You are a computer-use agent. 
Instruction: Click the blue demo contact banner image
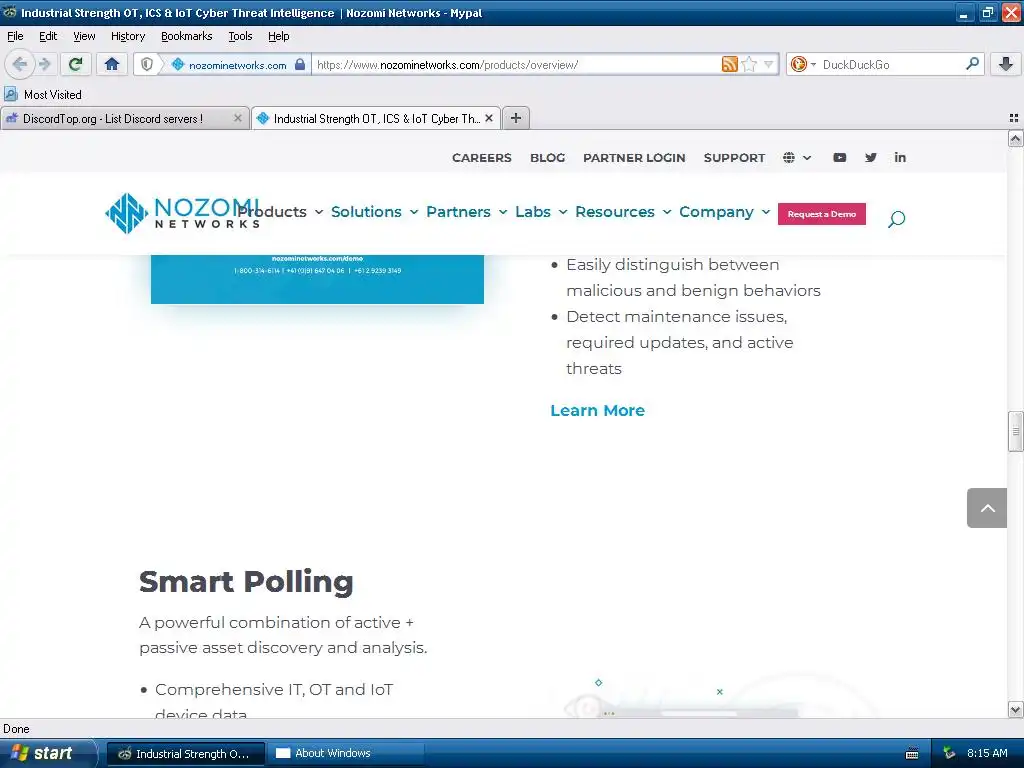coord(317,279)
